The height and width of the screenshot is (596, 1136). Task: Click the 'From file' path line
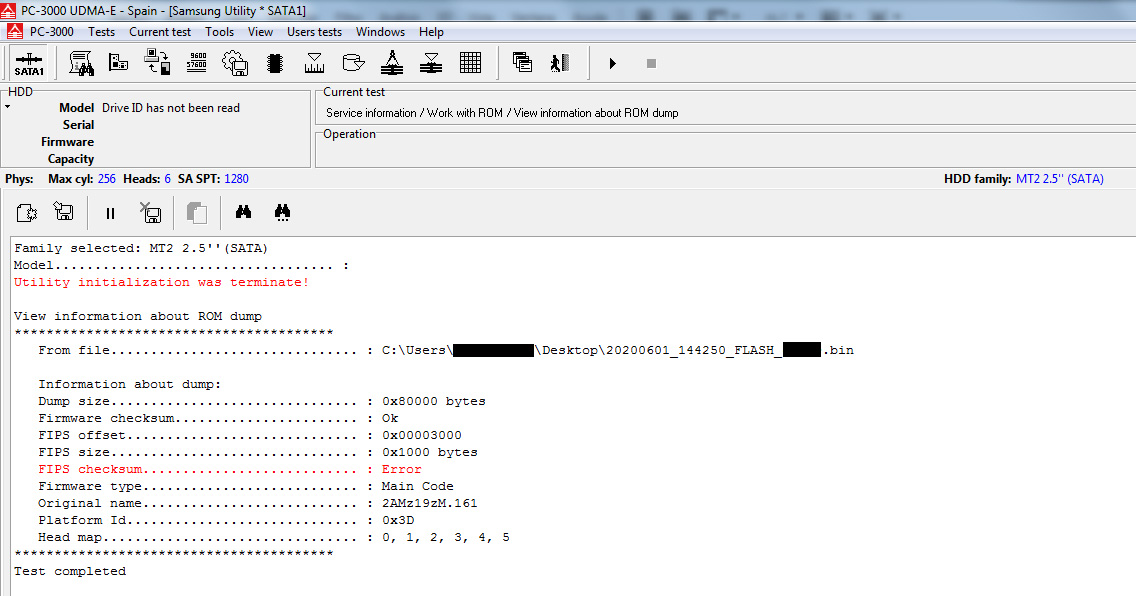pos(446,351)
